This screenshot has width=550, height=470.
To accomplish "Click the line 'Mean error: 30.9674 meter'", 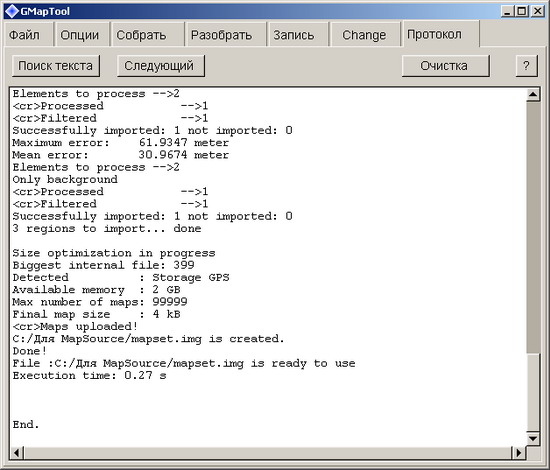I will pyautogui.click(x=120, y=155).
